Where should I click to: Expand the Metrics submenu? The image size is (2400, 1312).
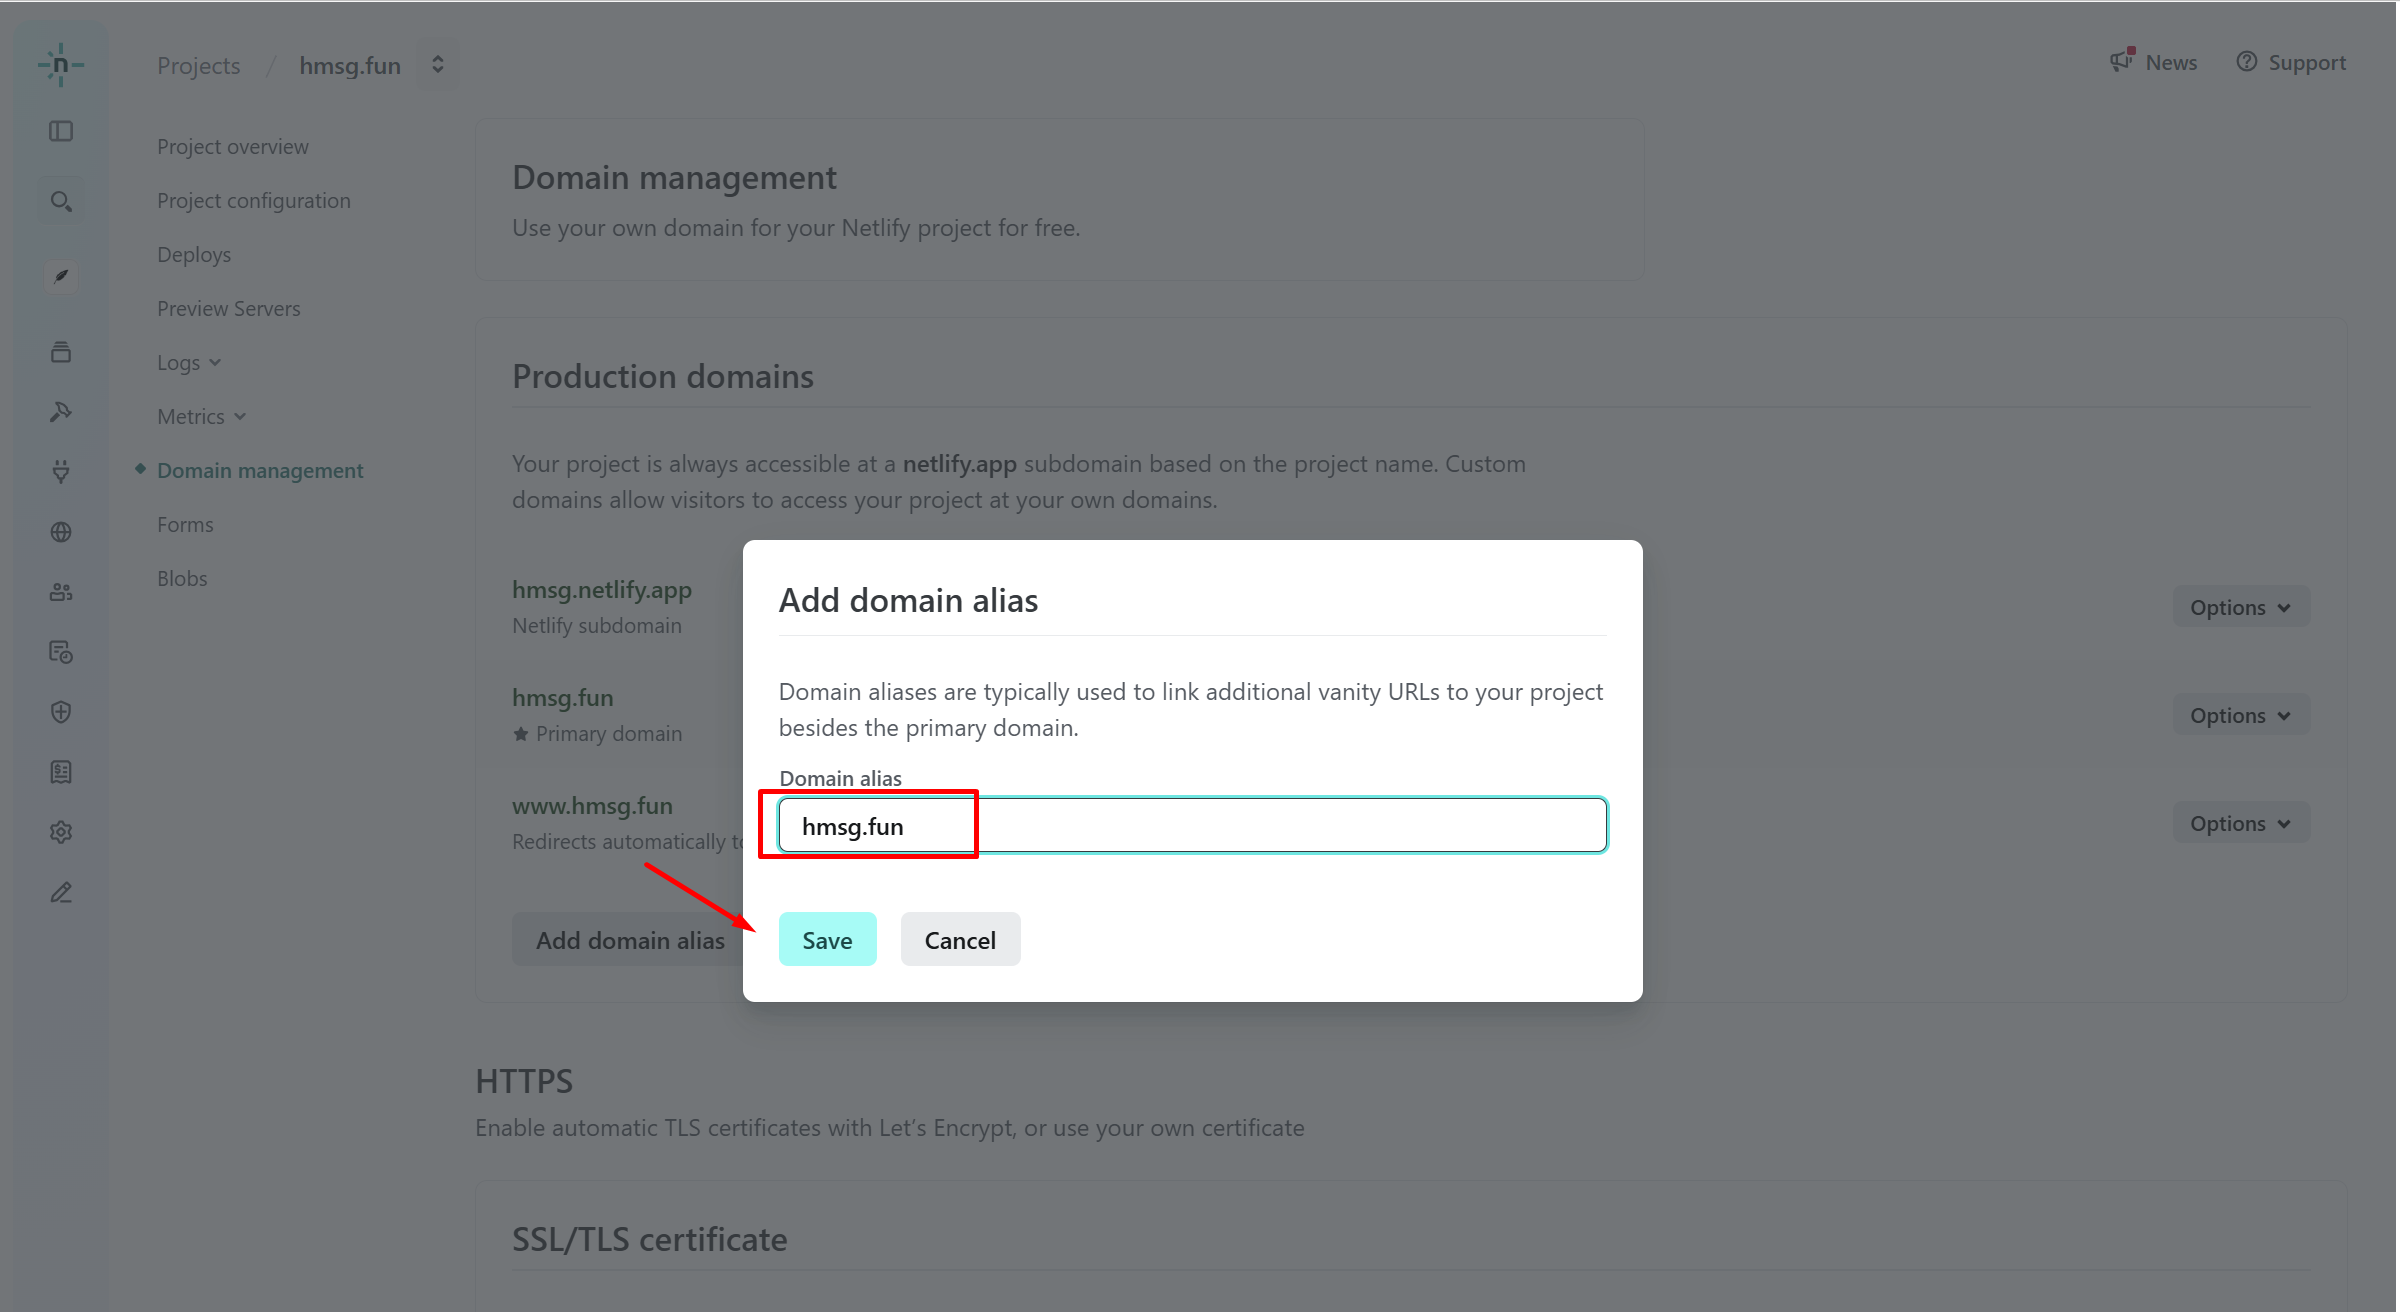coord(200,417)
